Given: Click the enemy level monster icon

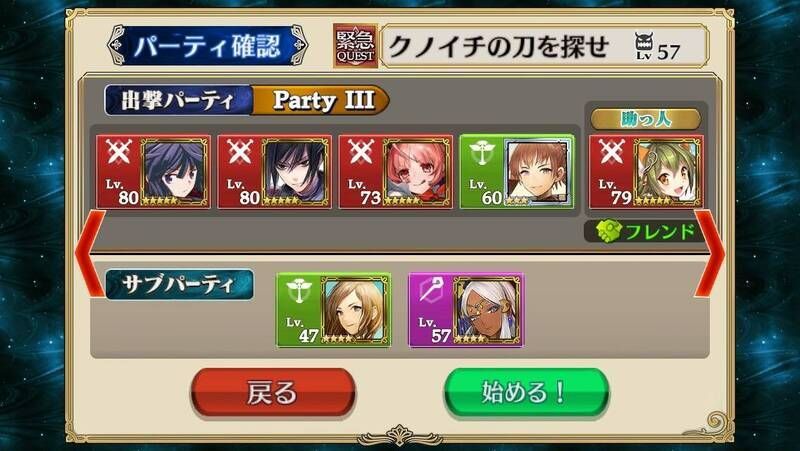Looking at the screenshot, I should click(x=644, y=44).
